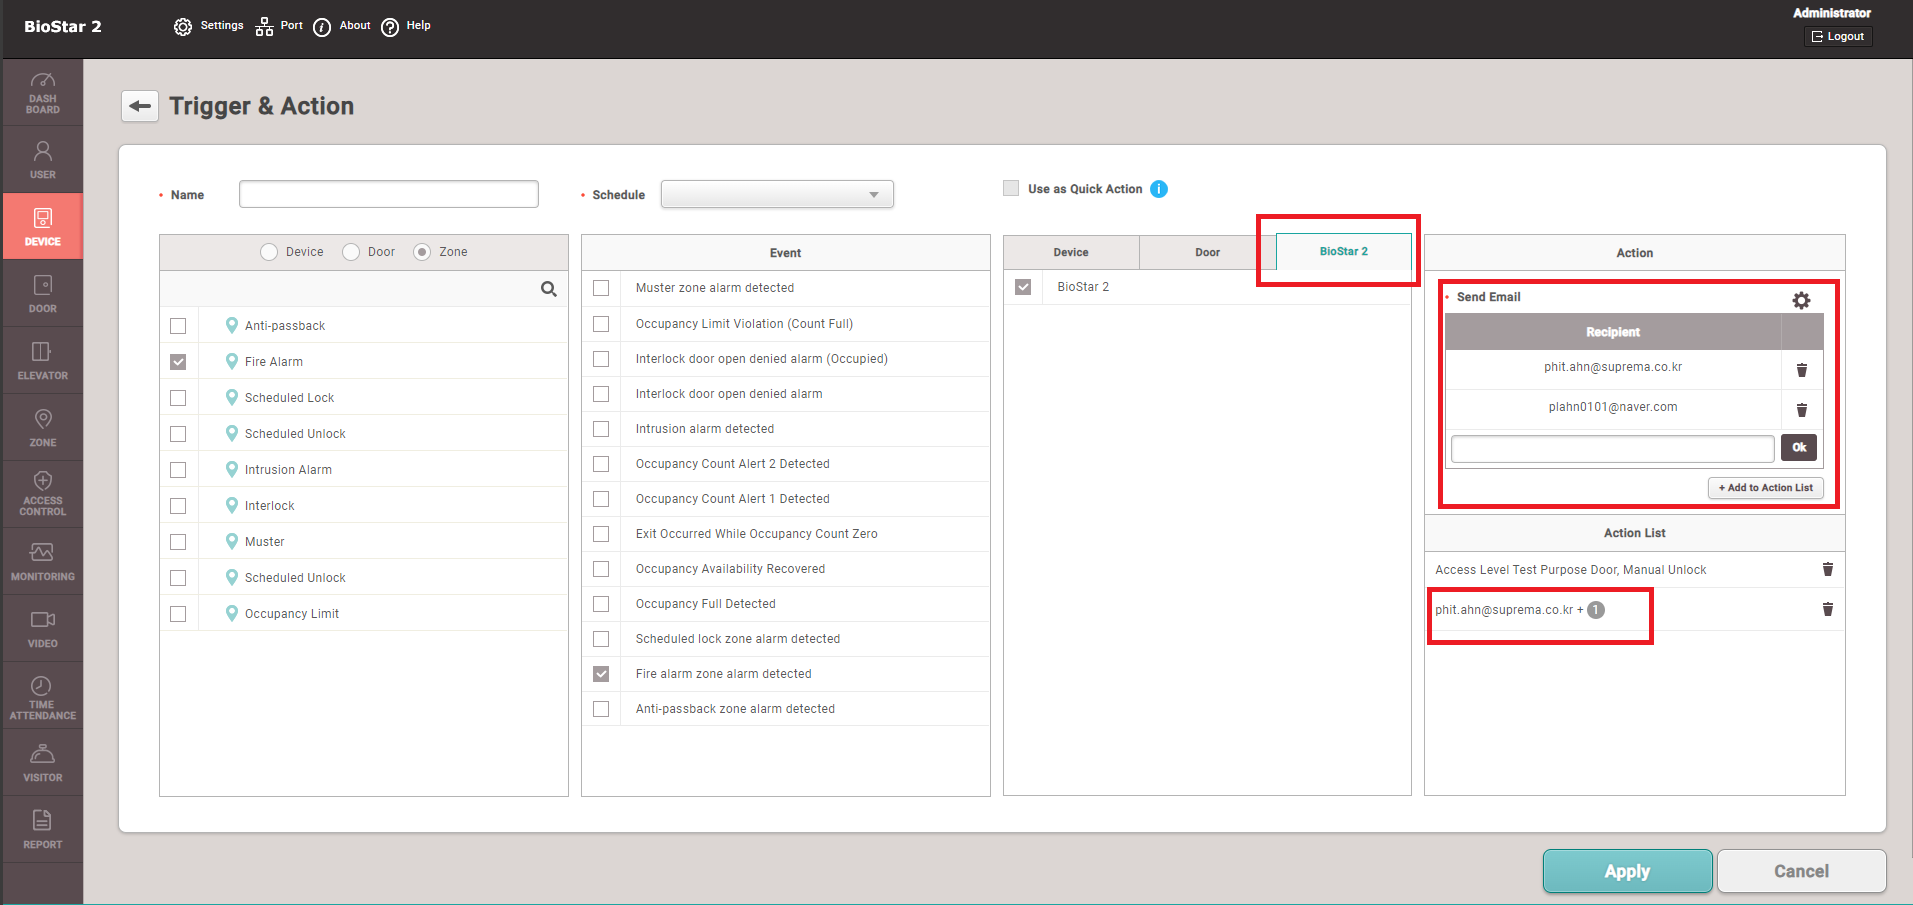Check the Muster zone
The height and width of the screenshot is (905, 1913).
pyautogui.click(x=178, y=542)
